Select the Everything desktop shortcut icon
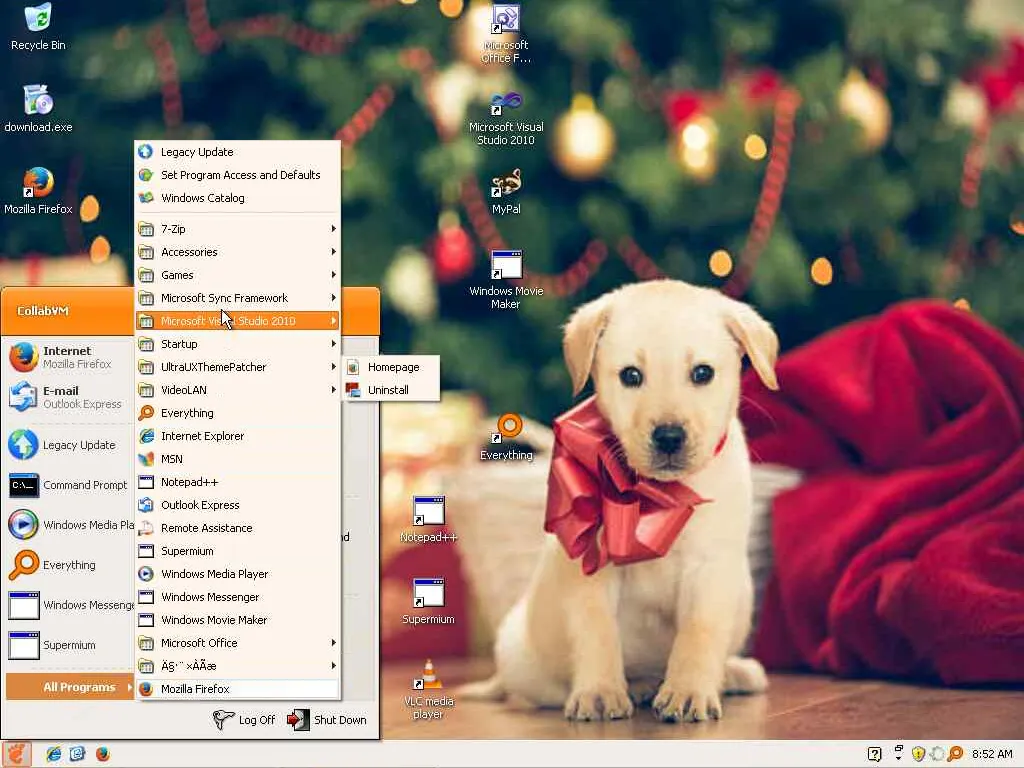Screen dimensions: 1024x768 (506, 438)
